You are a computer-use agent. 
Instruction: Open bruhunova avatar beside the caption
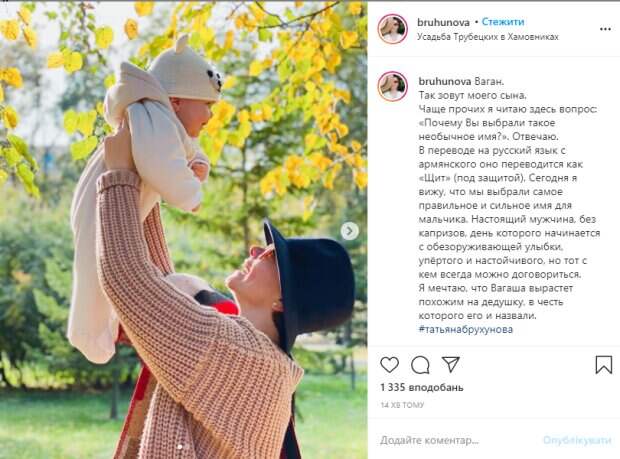(x=392, y=87)
